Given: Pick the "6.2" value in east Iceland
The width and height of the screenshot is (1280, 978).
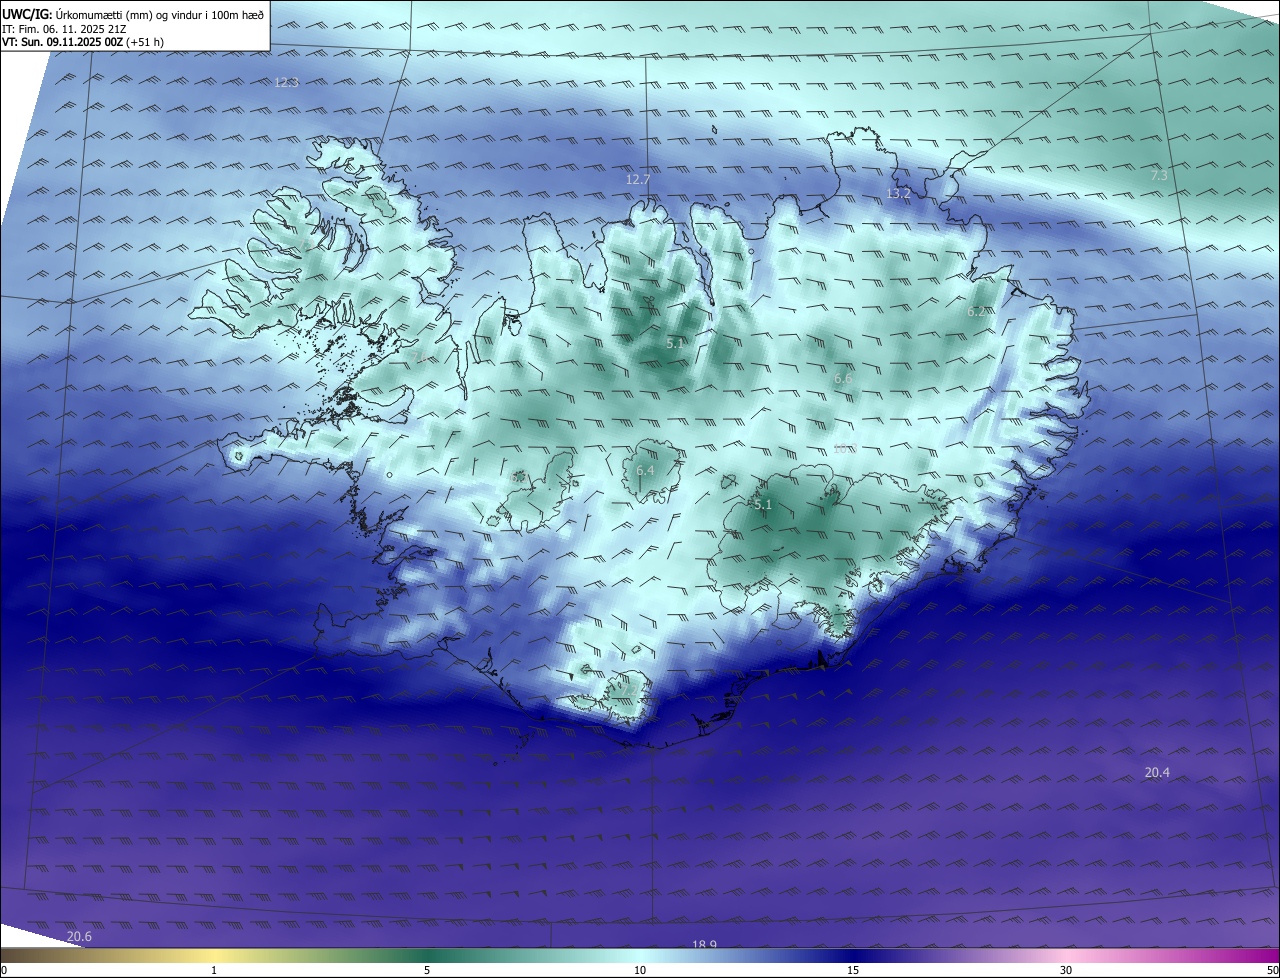Looking at the screenshot, I should pyautogui.click(x=977, y=312).
